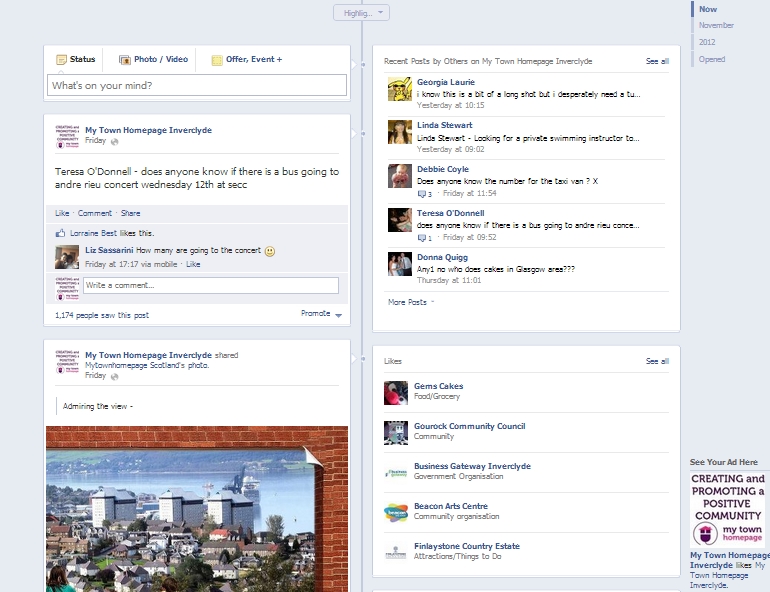Click the Offer, Event calendar icon
The height and width of the screenshot is (592, 770).
coord(217,60)
